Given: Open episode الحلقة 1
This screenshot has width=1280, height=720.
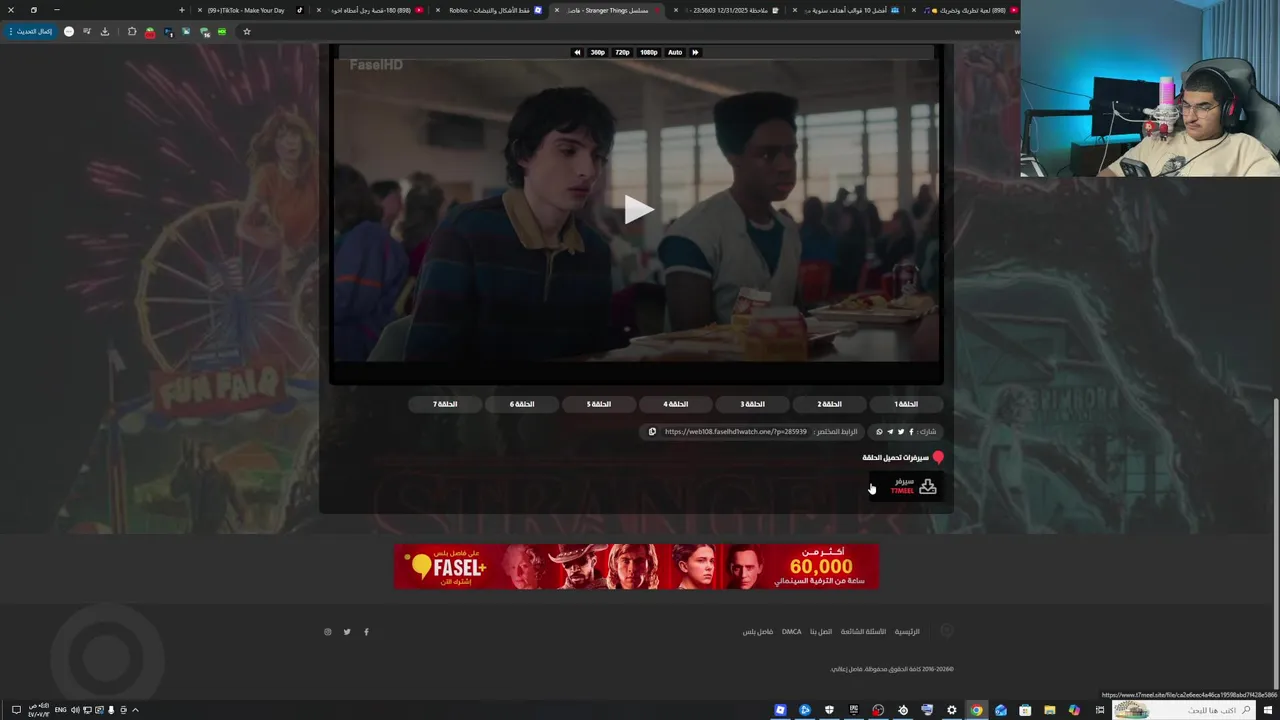Looking at the screenshot, I should click(906, 404).
